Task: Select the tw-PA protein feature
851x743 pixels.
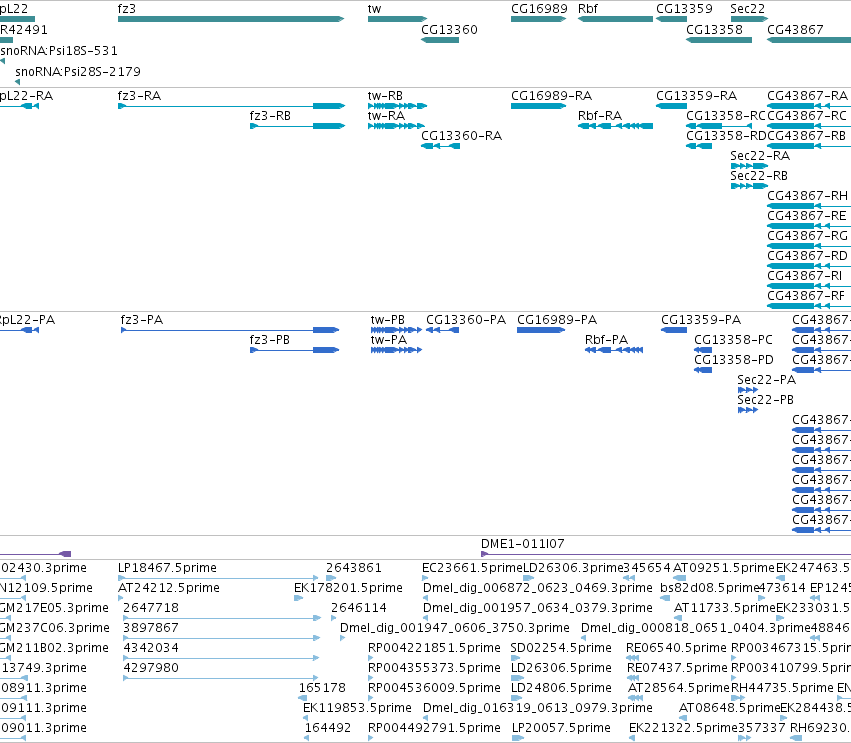Action: (x=396, y=350)
